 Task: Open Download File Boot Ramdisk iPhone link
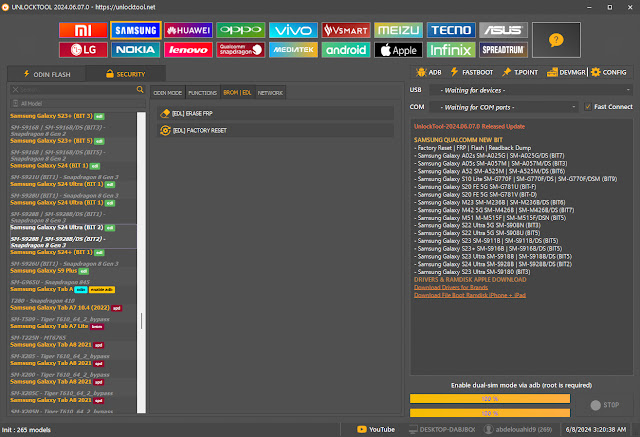click(x=470, y=295)
